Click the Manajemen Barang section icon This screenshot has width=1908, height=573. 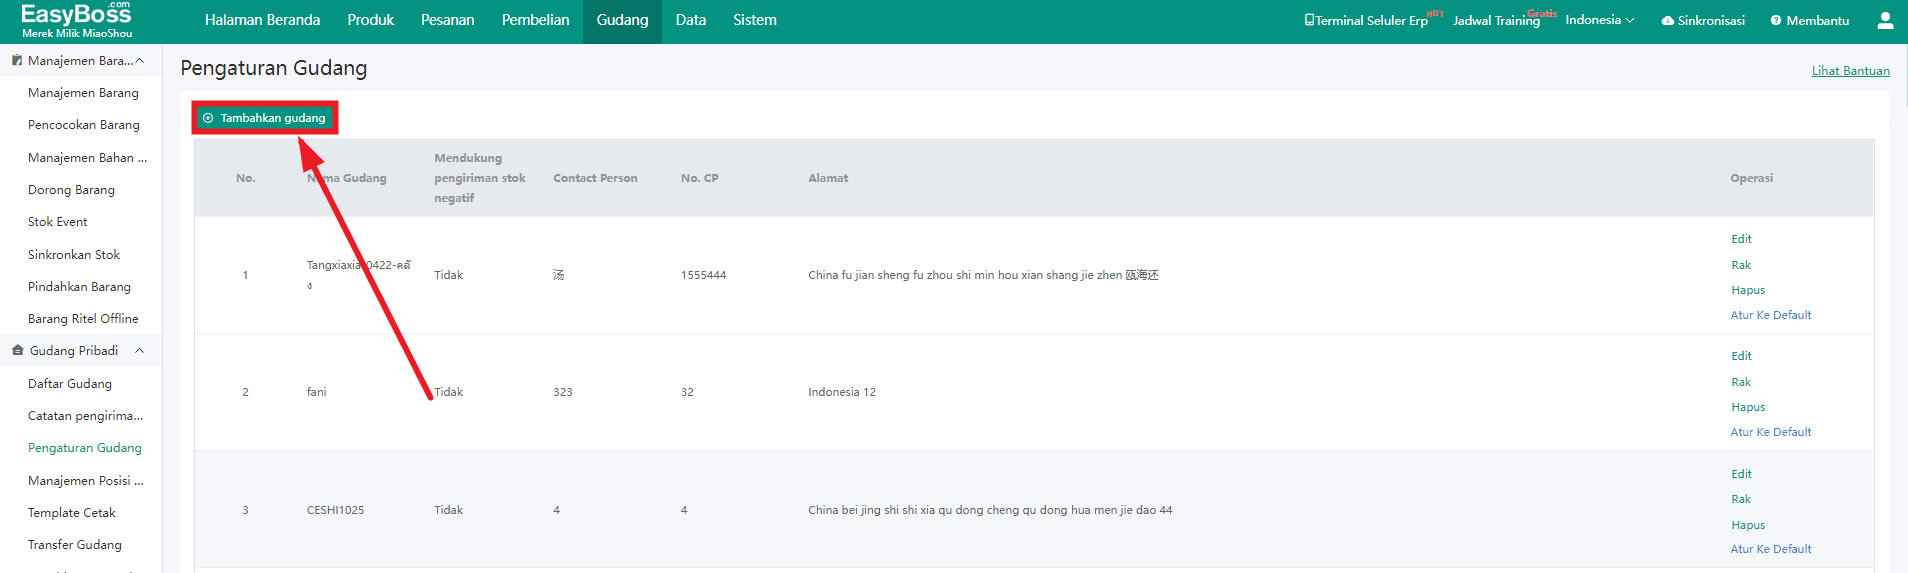pos(17,61)
